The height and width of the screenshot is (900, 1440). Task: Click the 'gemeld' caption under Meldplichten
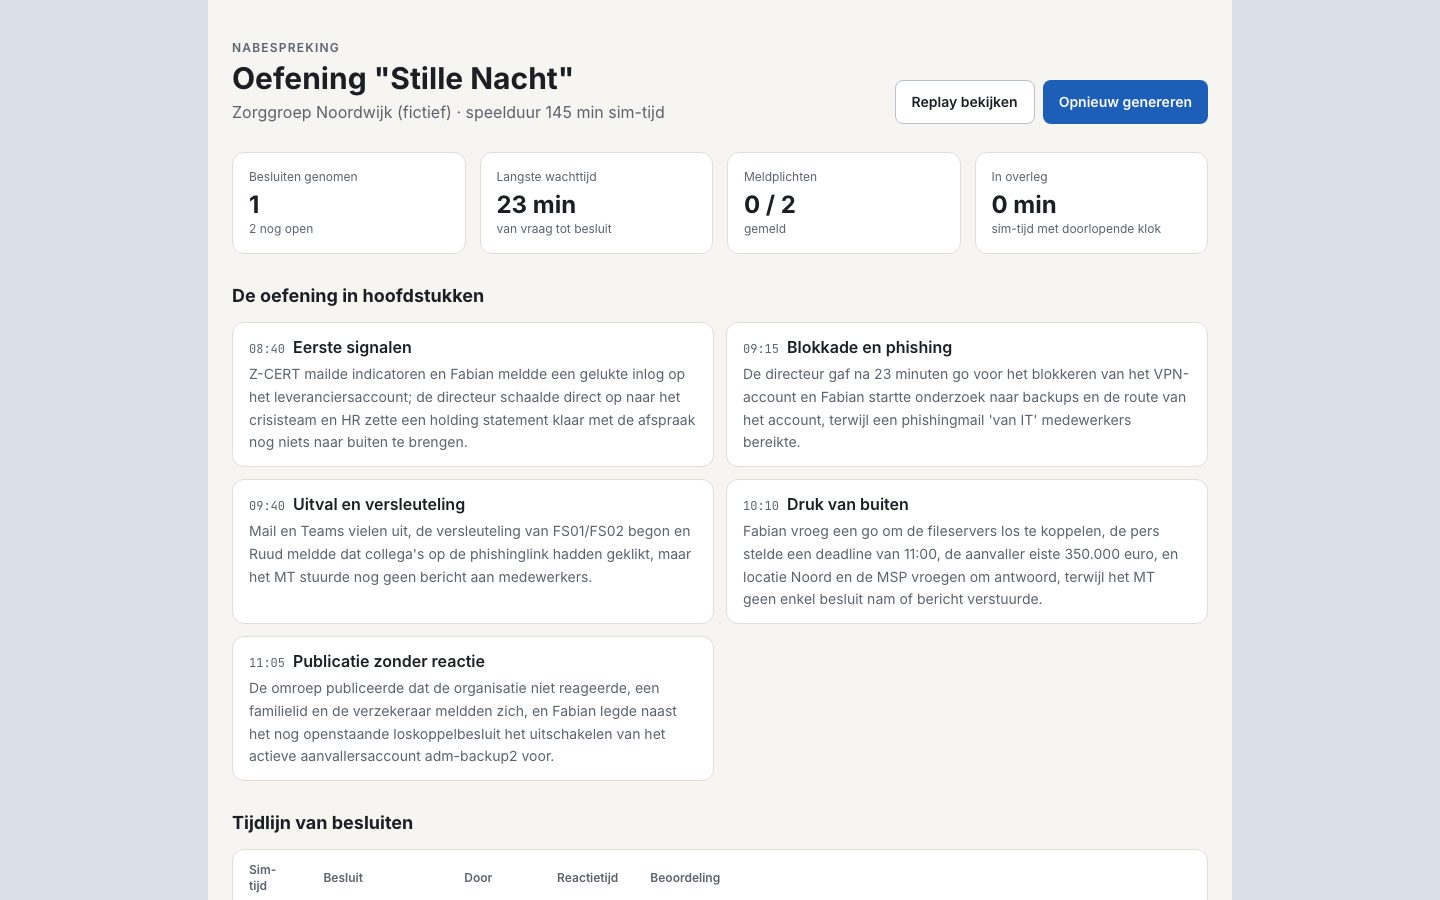point(765,229)
